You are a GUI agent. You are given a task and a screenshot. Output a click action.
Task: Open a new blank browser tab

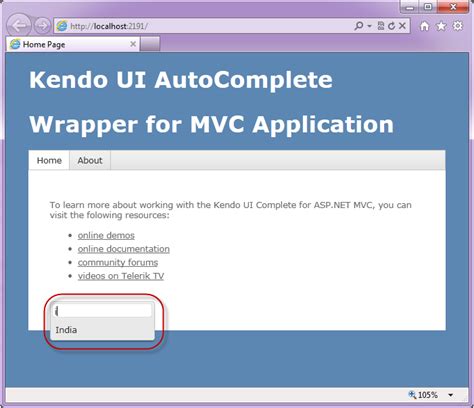point(150,44)
